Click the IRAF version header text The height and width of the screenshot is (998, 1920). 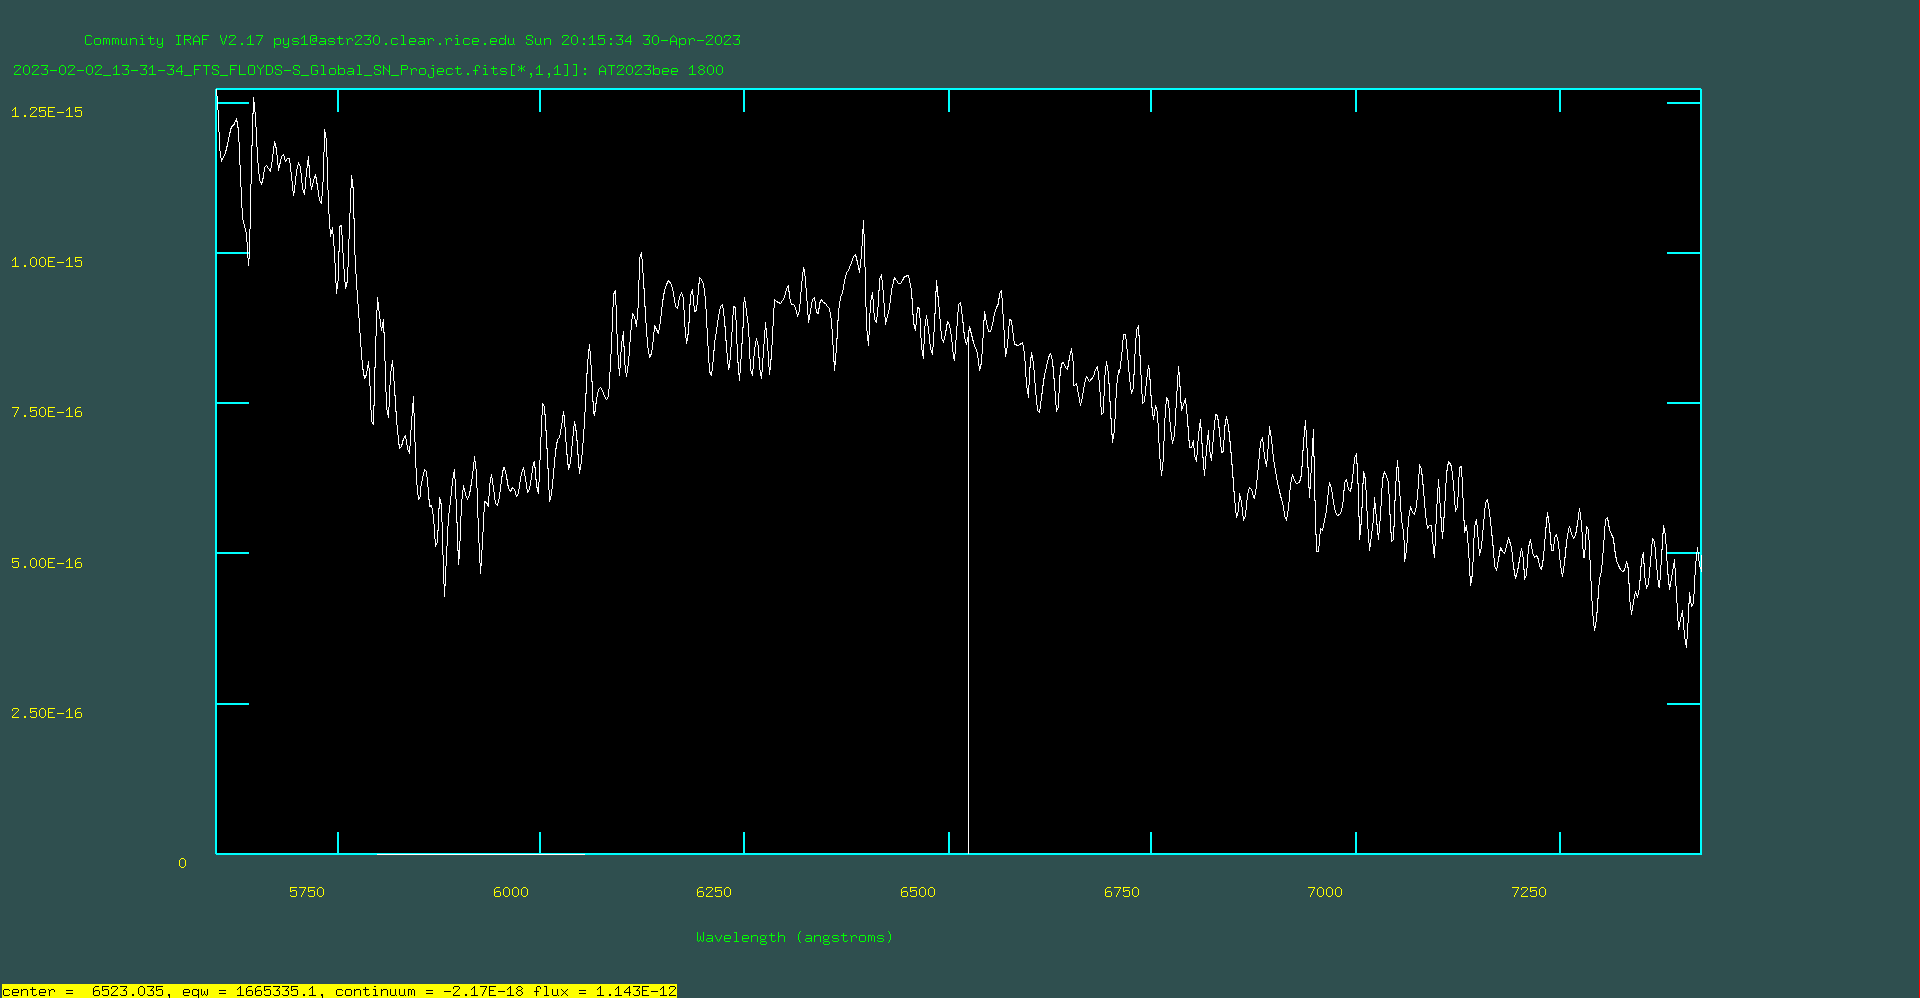click(x=412, y=40)
